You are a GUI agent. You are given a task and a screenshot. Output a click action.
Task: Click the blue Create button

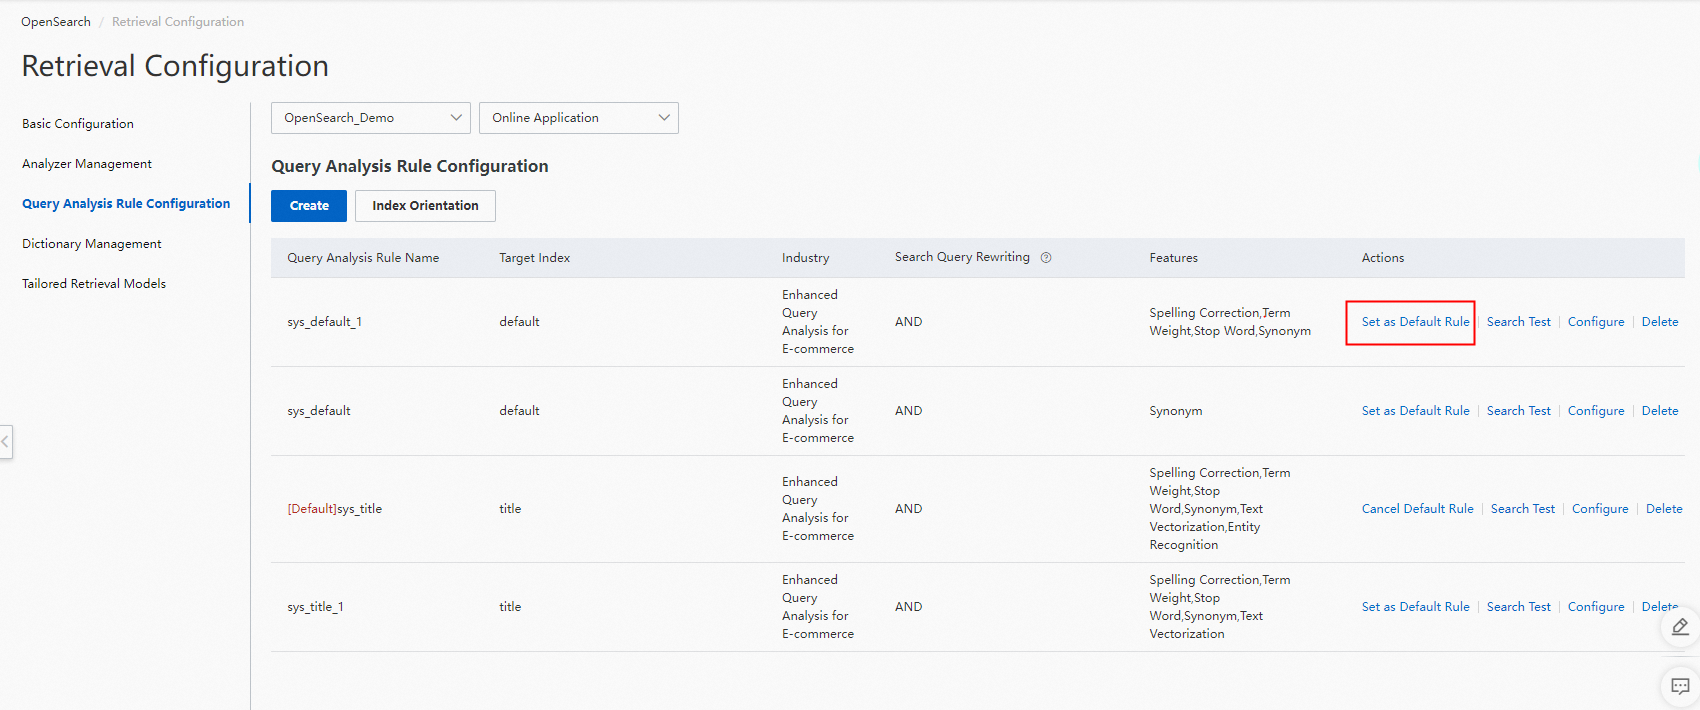pos(309,206)
